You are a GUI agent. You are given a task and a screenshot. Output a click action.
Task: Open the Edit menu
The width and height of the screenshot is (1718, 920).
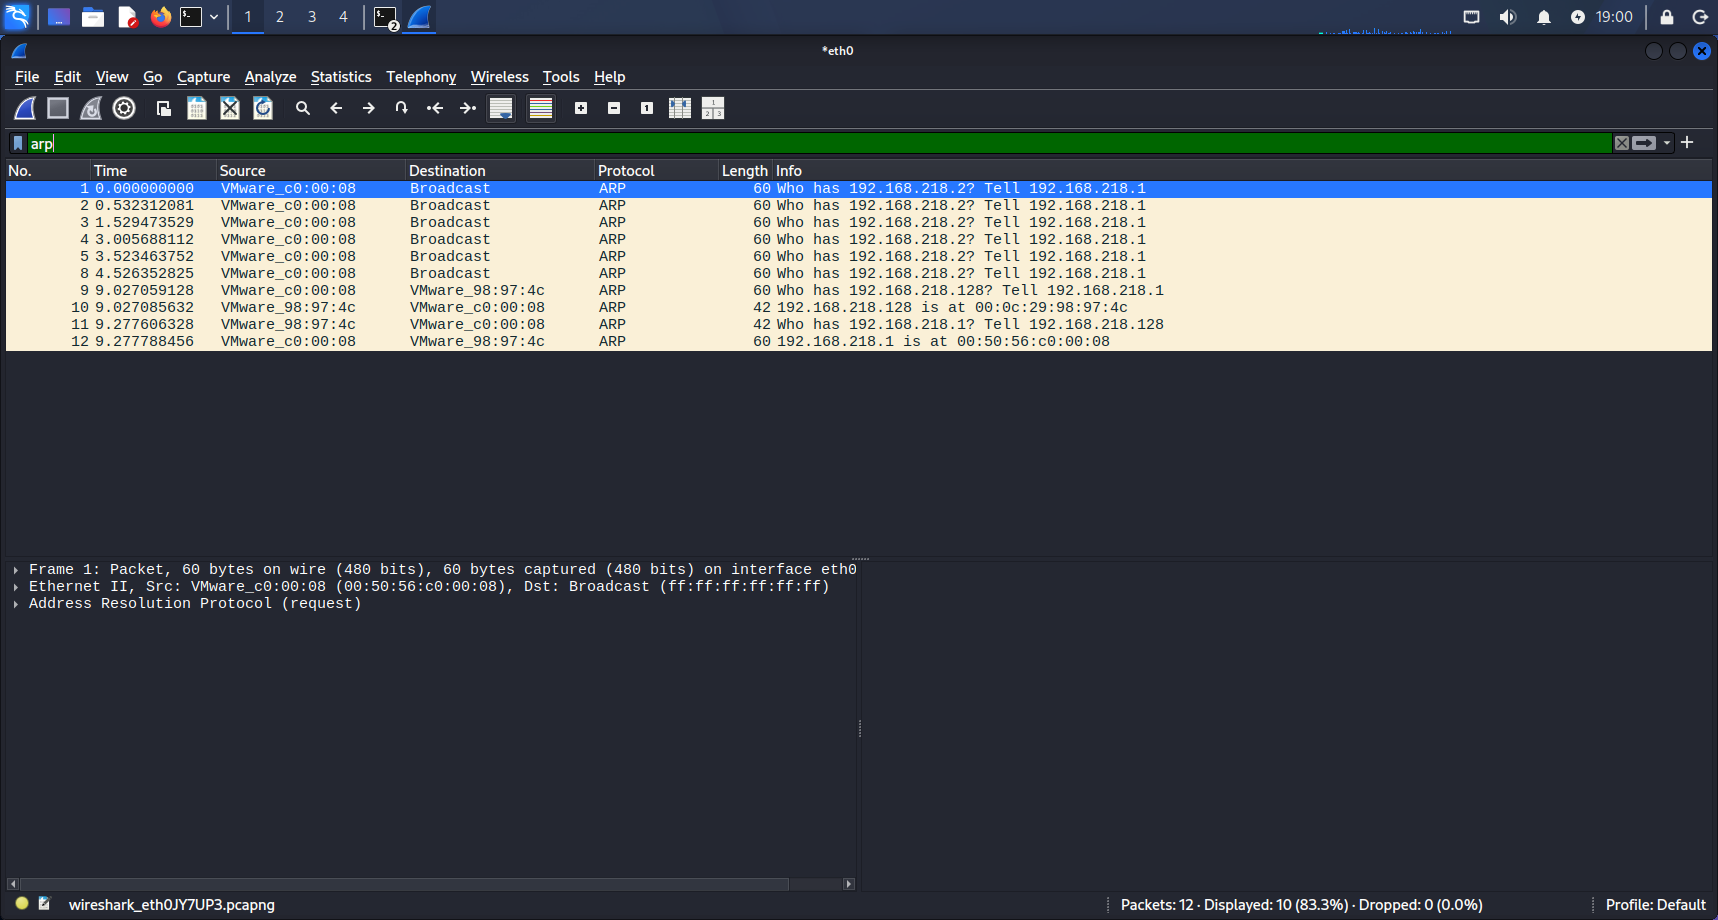pyautogui.click(x=68, y=77)
